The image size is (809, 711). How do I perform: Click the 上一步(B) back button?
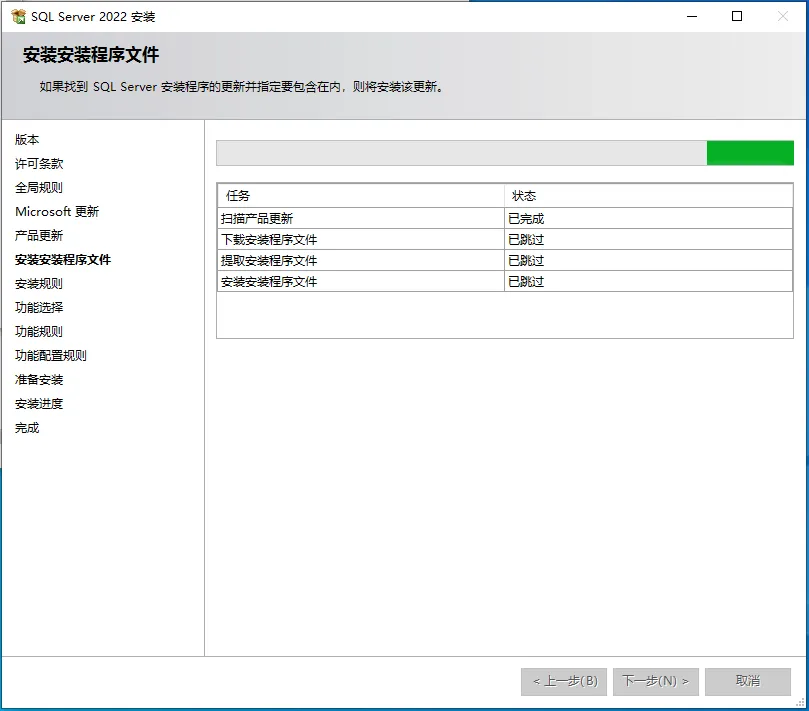tap(564, 682)
